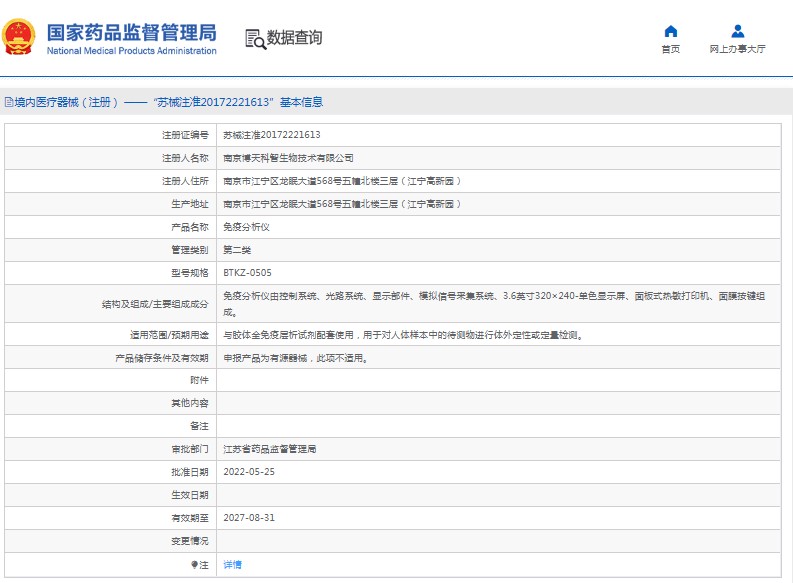Click the national emblem logo
Image resolution: width=793 pixels, height=583 pixels.
[x=19, y=37]
